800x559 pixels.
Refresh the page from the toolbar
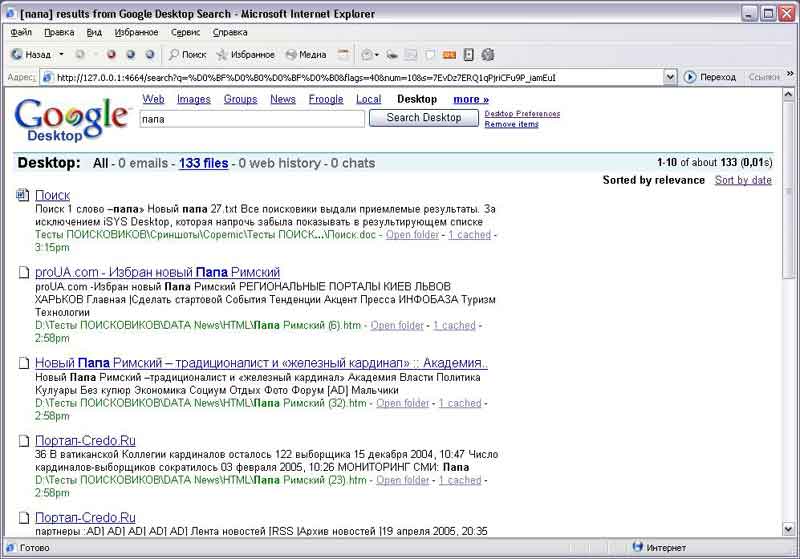[131, 55]
